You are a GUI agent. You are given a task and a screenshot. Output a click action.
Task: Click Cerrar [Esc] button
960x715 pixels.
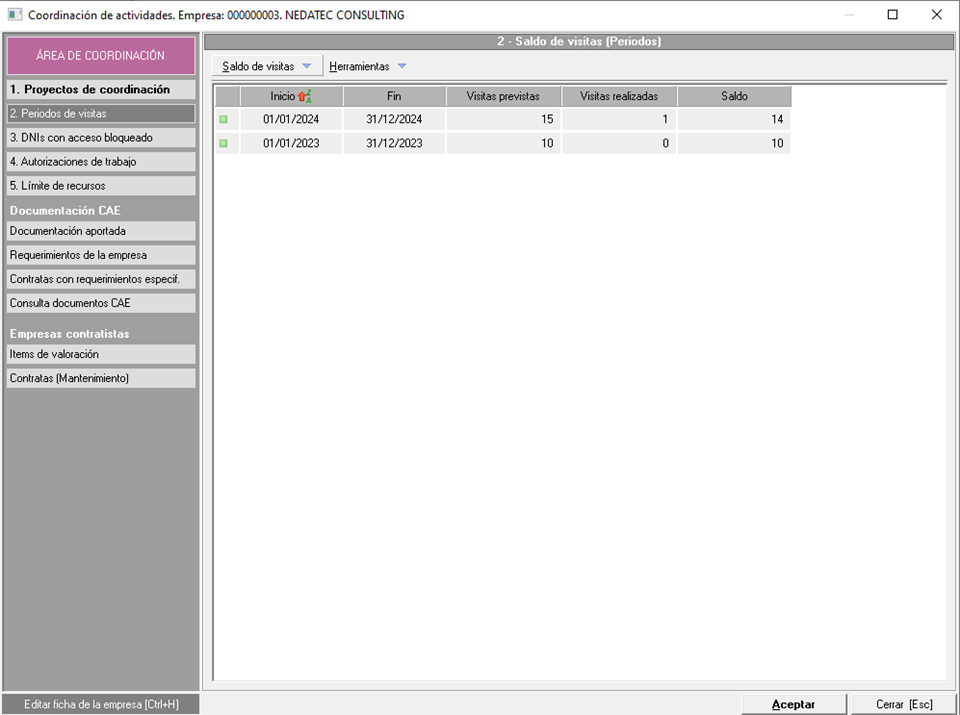(x=904, y=704)
